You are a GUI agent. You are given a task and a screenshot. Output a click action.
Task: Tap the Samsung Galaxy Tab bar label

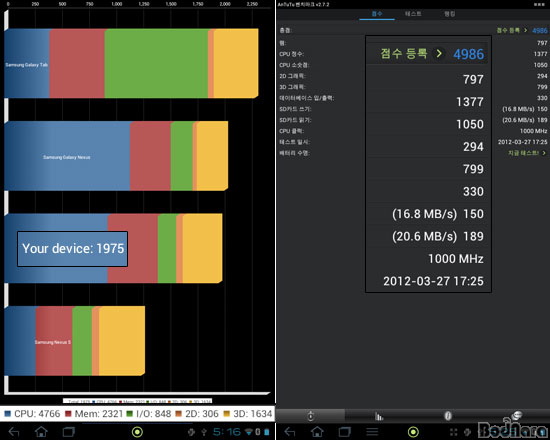[26, 65]
